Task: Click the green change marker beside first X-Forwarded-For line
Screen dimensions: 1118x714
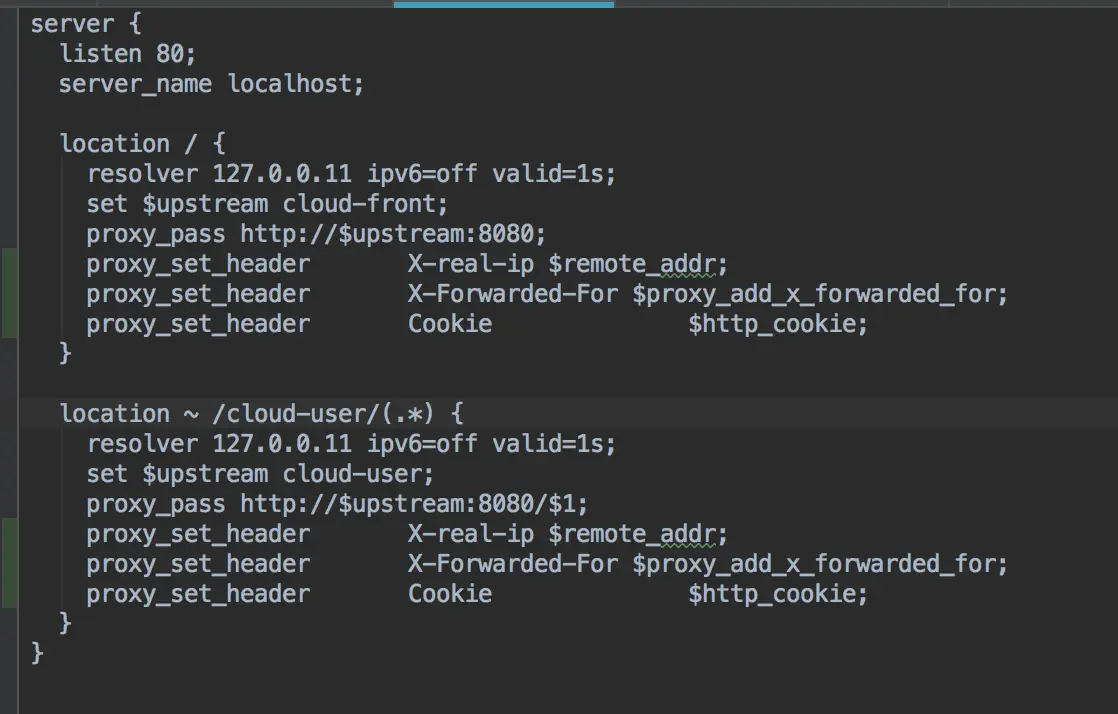Action: click(9, 293)
